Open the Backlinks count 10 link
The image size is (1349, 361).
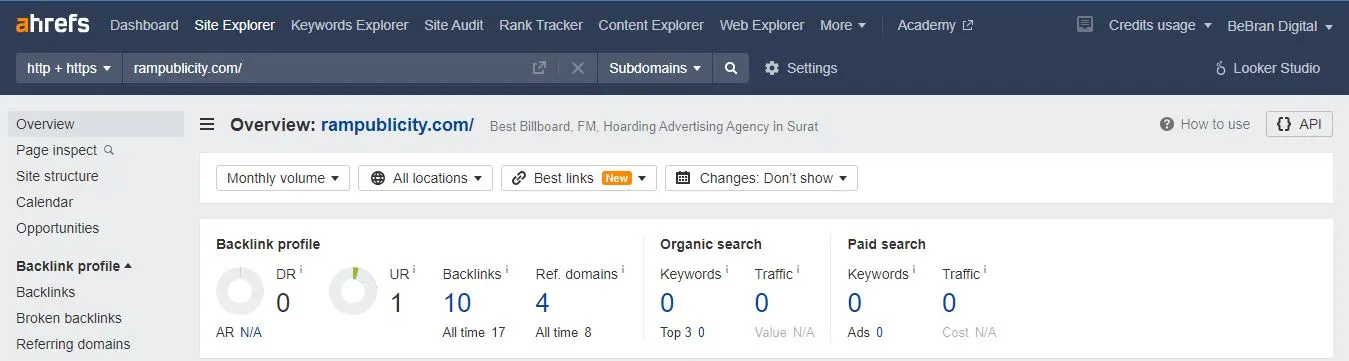[x=457, y=303]
